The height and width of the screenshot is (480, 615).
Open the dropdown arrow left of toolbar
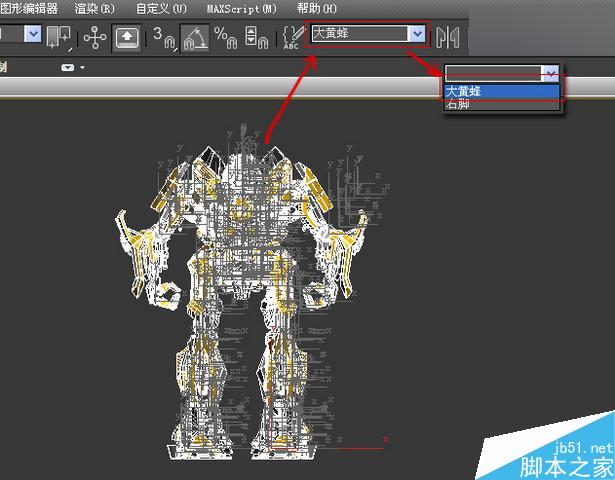point(33,34)
